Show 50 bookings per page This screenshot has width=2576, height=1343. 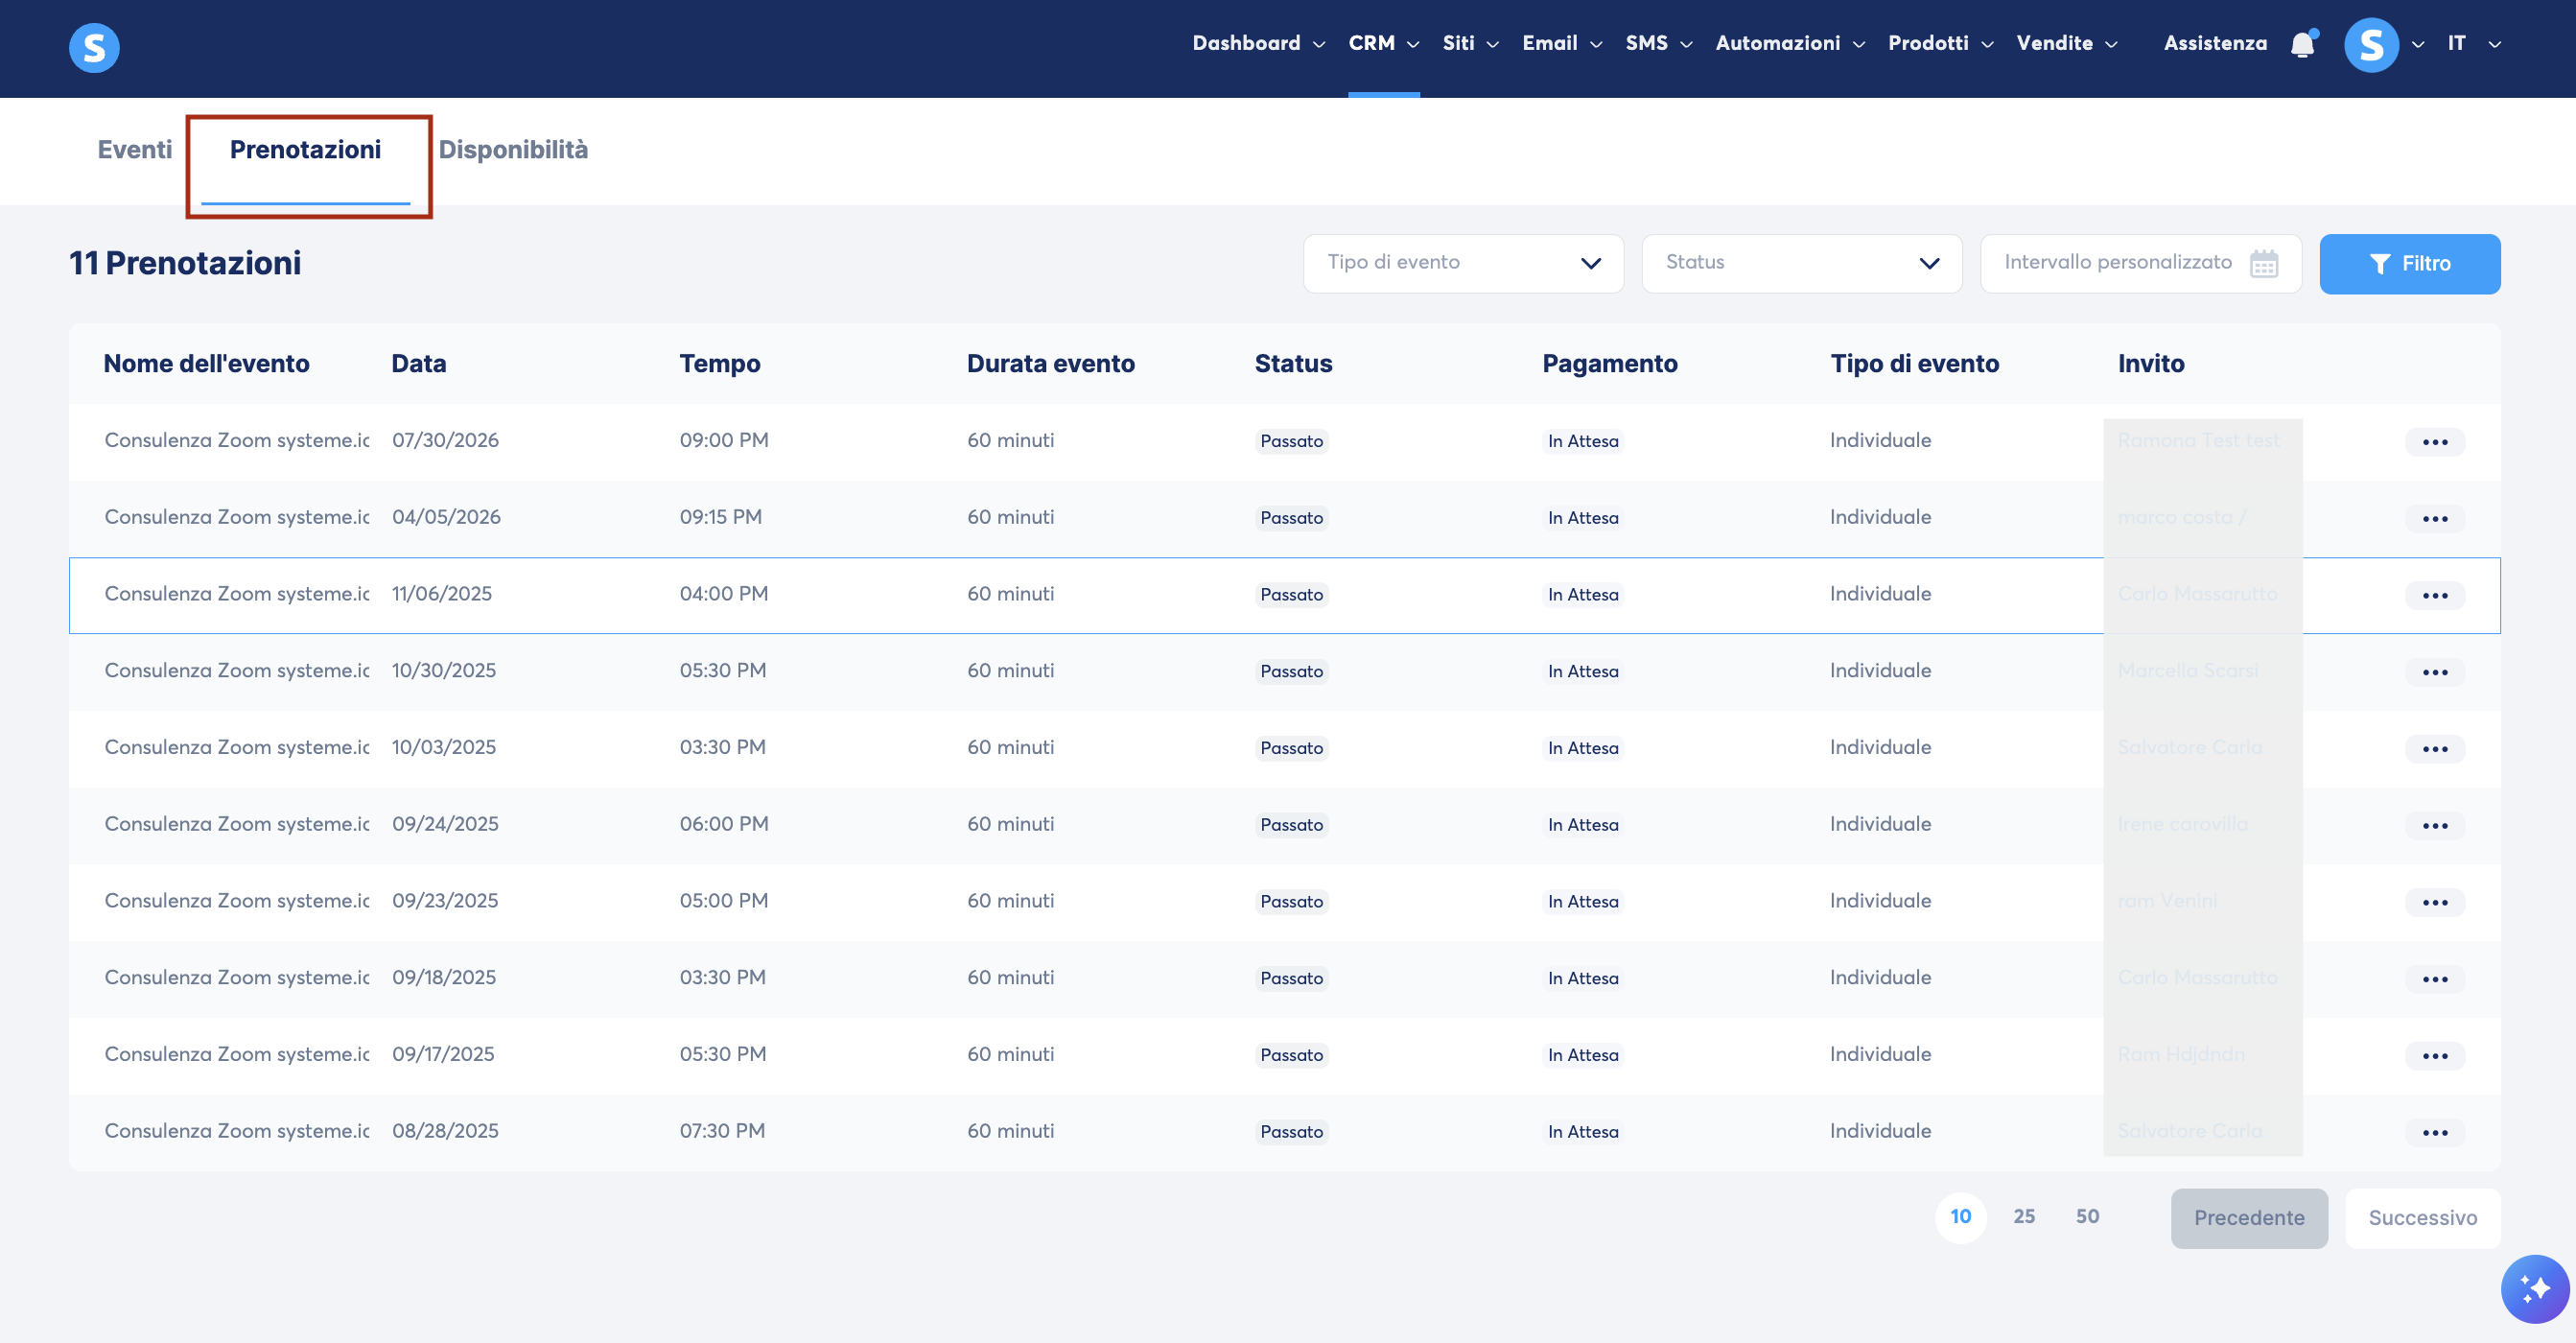2087,1217
